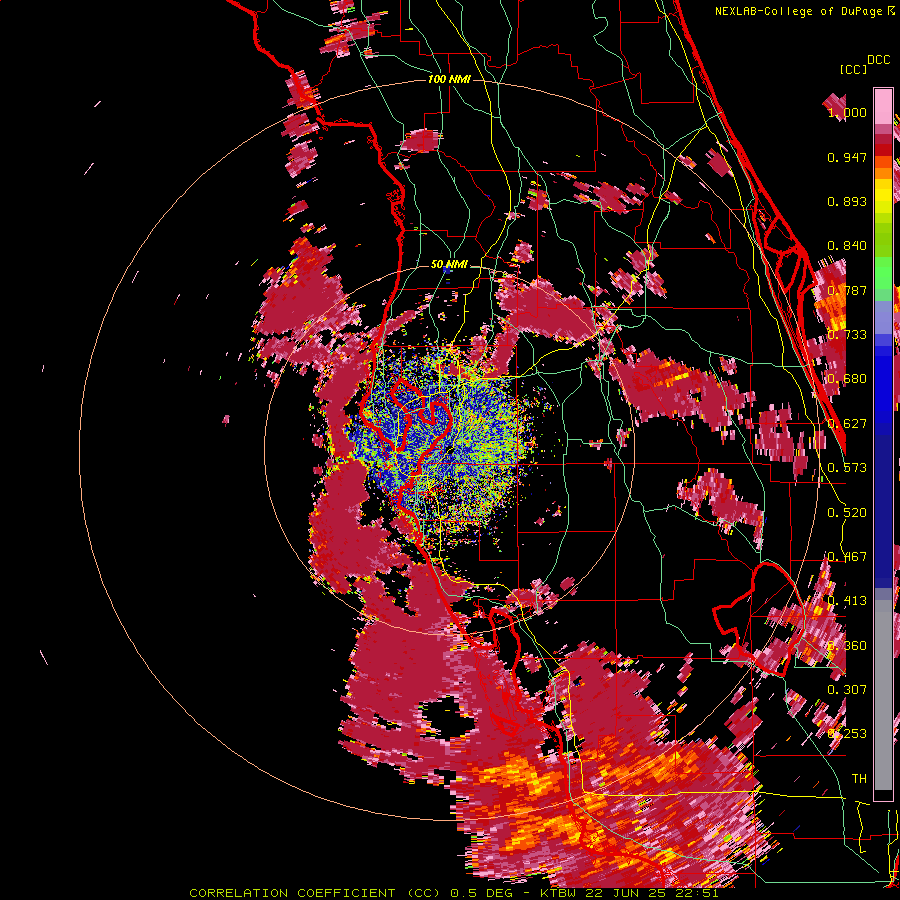
Task: Click the 0.947 scale value
Action: tap(847, 157)
